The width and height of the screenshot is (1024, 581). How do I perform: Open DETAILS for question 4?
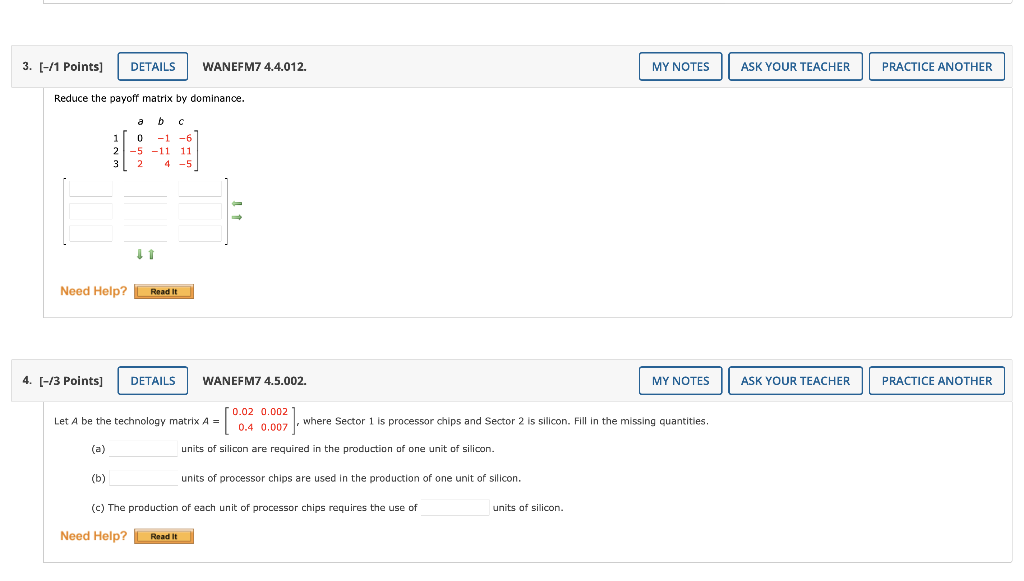pyautogui.click(x=152, y=380)
